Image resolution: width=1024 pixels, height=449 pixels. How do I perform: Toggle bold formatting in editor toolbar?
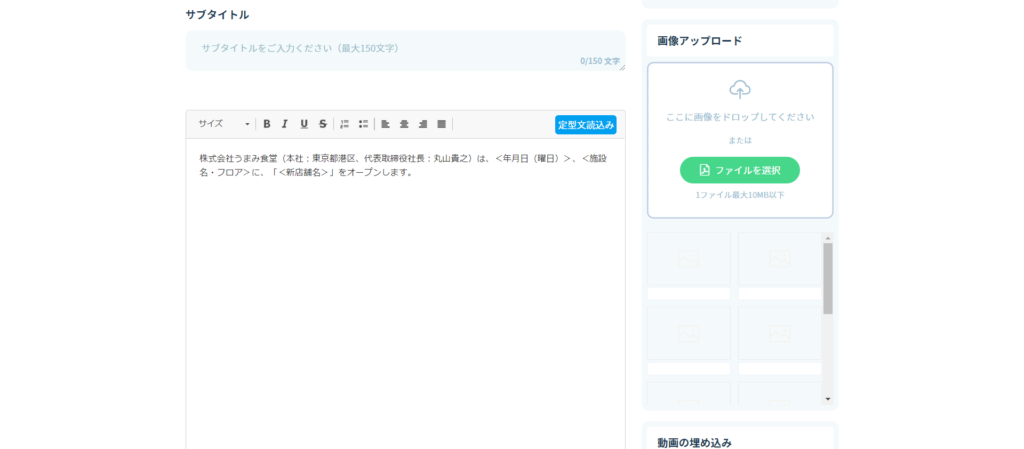tap(267, 124)
